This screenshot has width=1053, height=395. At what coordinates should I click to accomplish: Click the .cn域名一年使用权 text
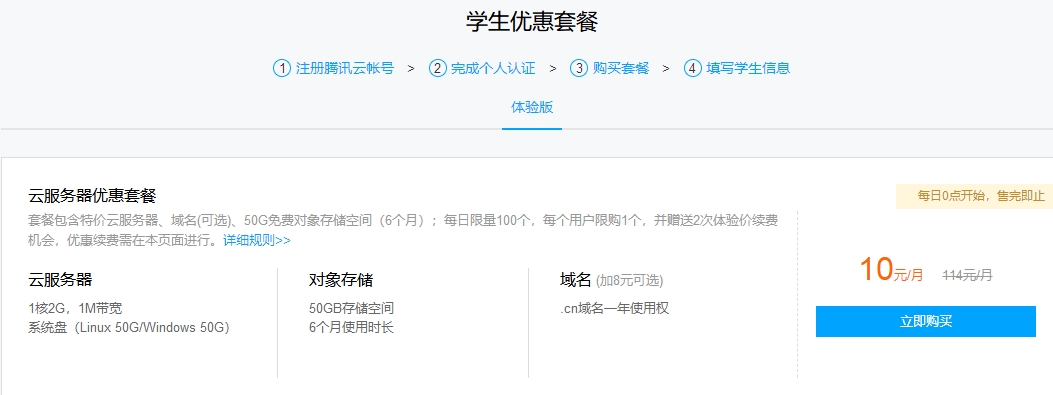(614, 308)
